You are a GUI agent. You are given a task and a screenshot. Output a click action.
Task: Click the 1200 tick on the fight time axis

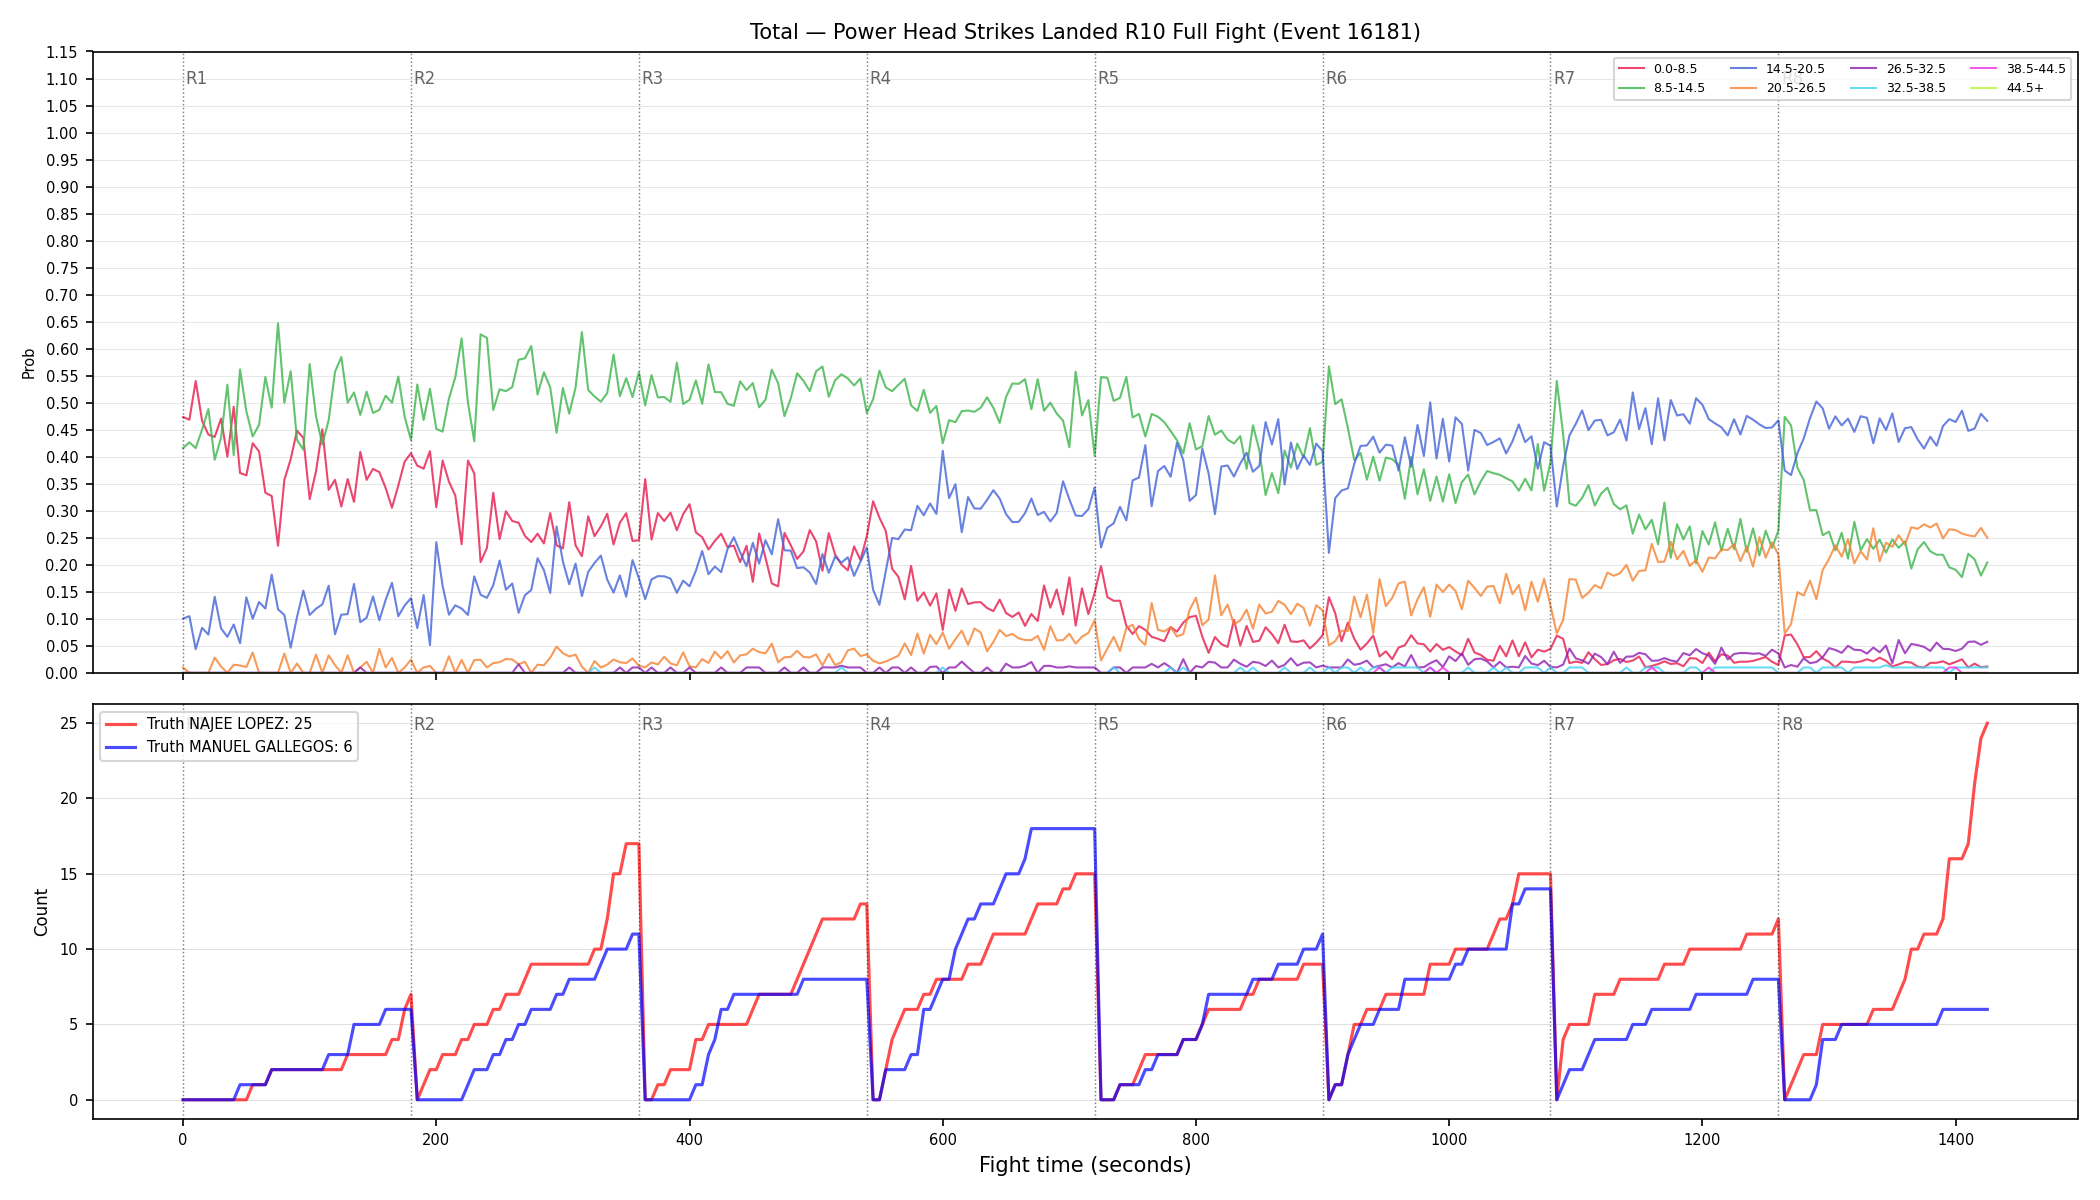(1702, 1139)
